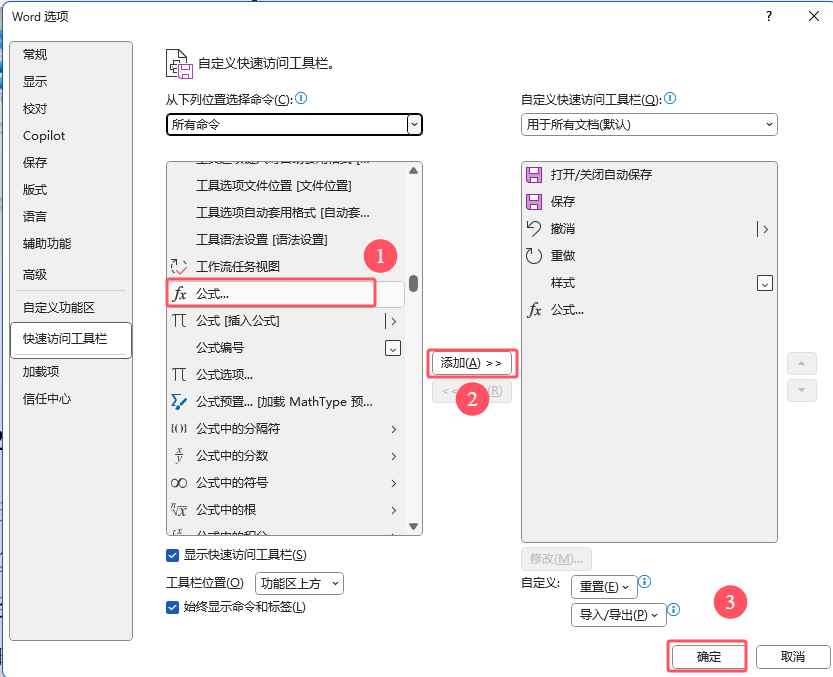Screen dimensions: 833x677
Task: Click the info icon beside 重置(E)
Action: [644, 582]
